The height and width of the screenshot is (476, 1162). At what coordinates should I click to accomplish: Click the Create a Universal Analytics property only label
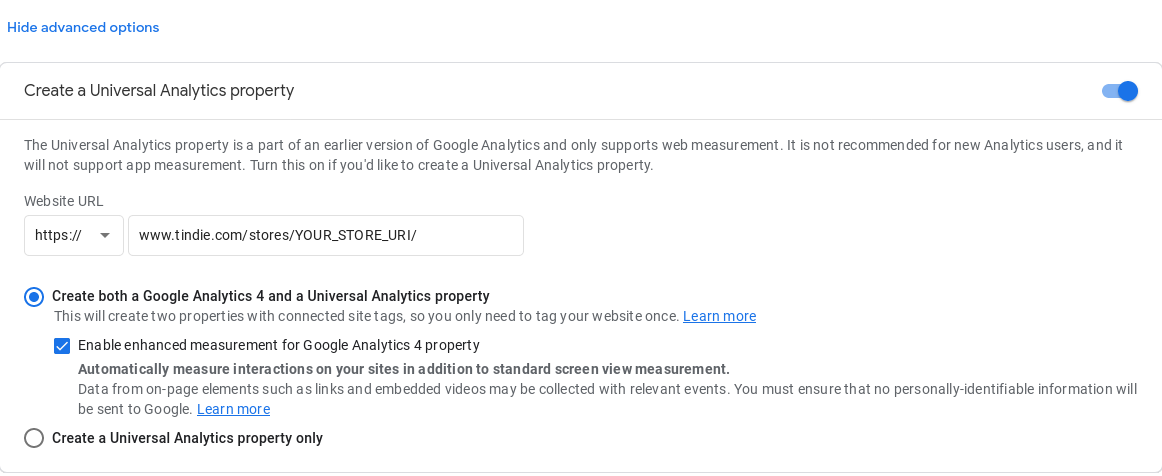click(187, 438)
